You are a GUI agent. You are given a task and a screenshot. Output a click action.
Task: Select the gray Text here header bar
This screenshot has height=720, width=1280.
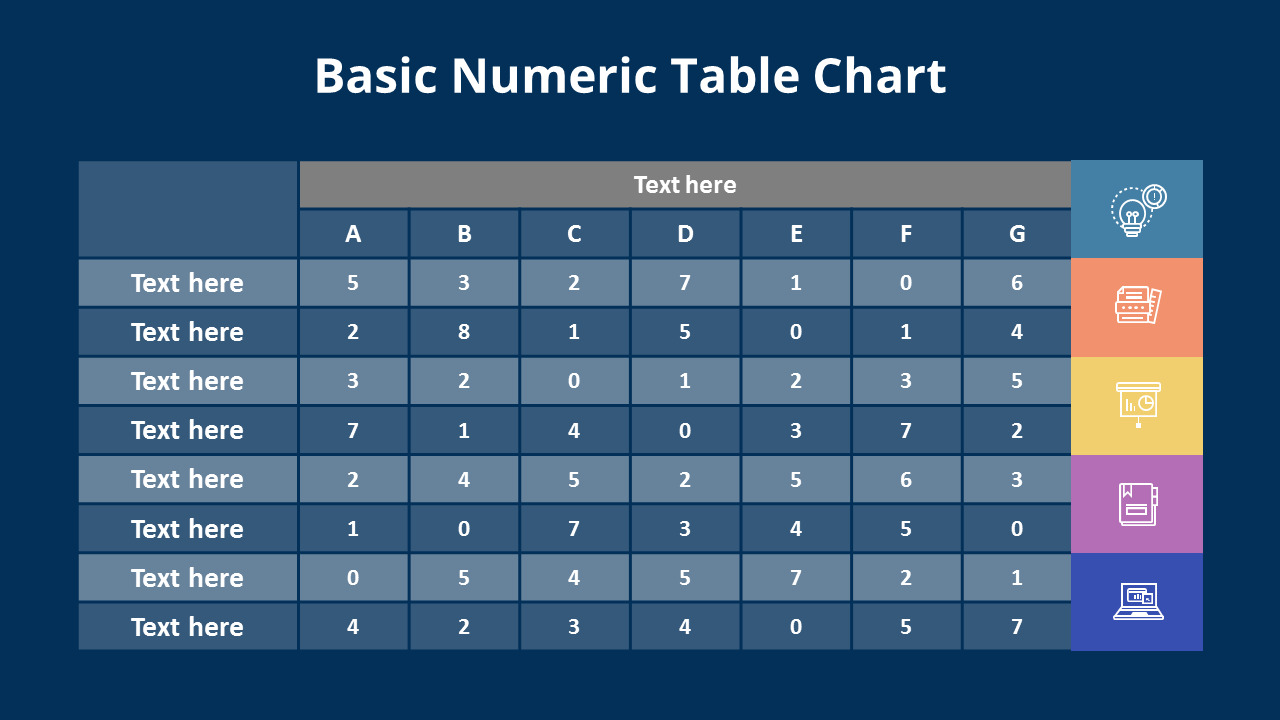tap(685, 185)
